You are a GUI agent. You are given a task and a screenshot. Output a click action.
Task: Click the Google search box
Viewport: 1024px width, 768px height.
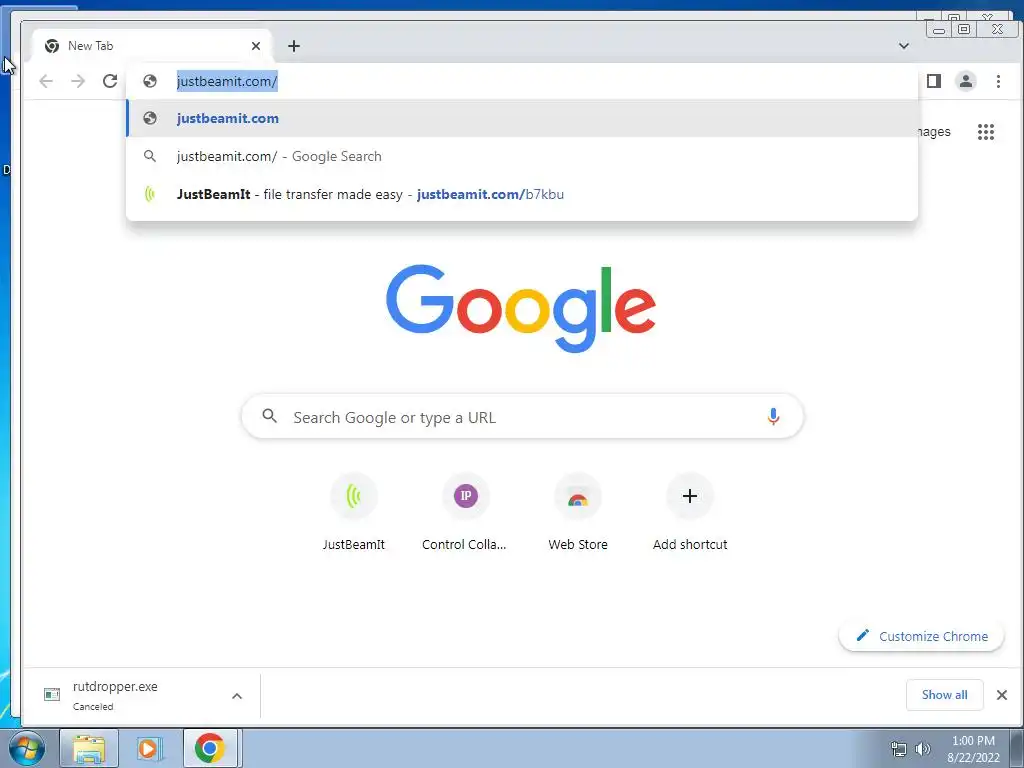[522, 417]
